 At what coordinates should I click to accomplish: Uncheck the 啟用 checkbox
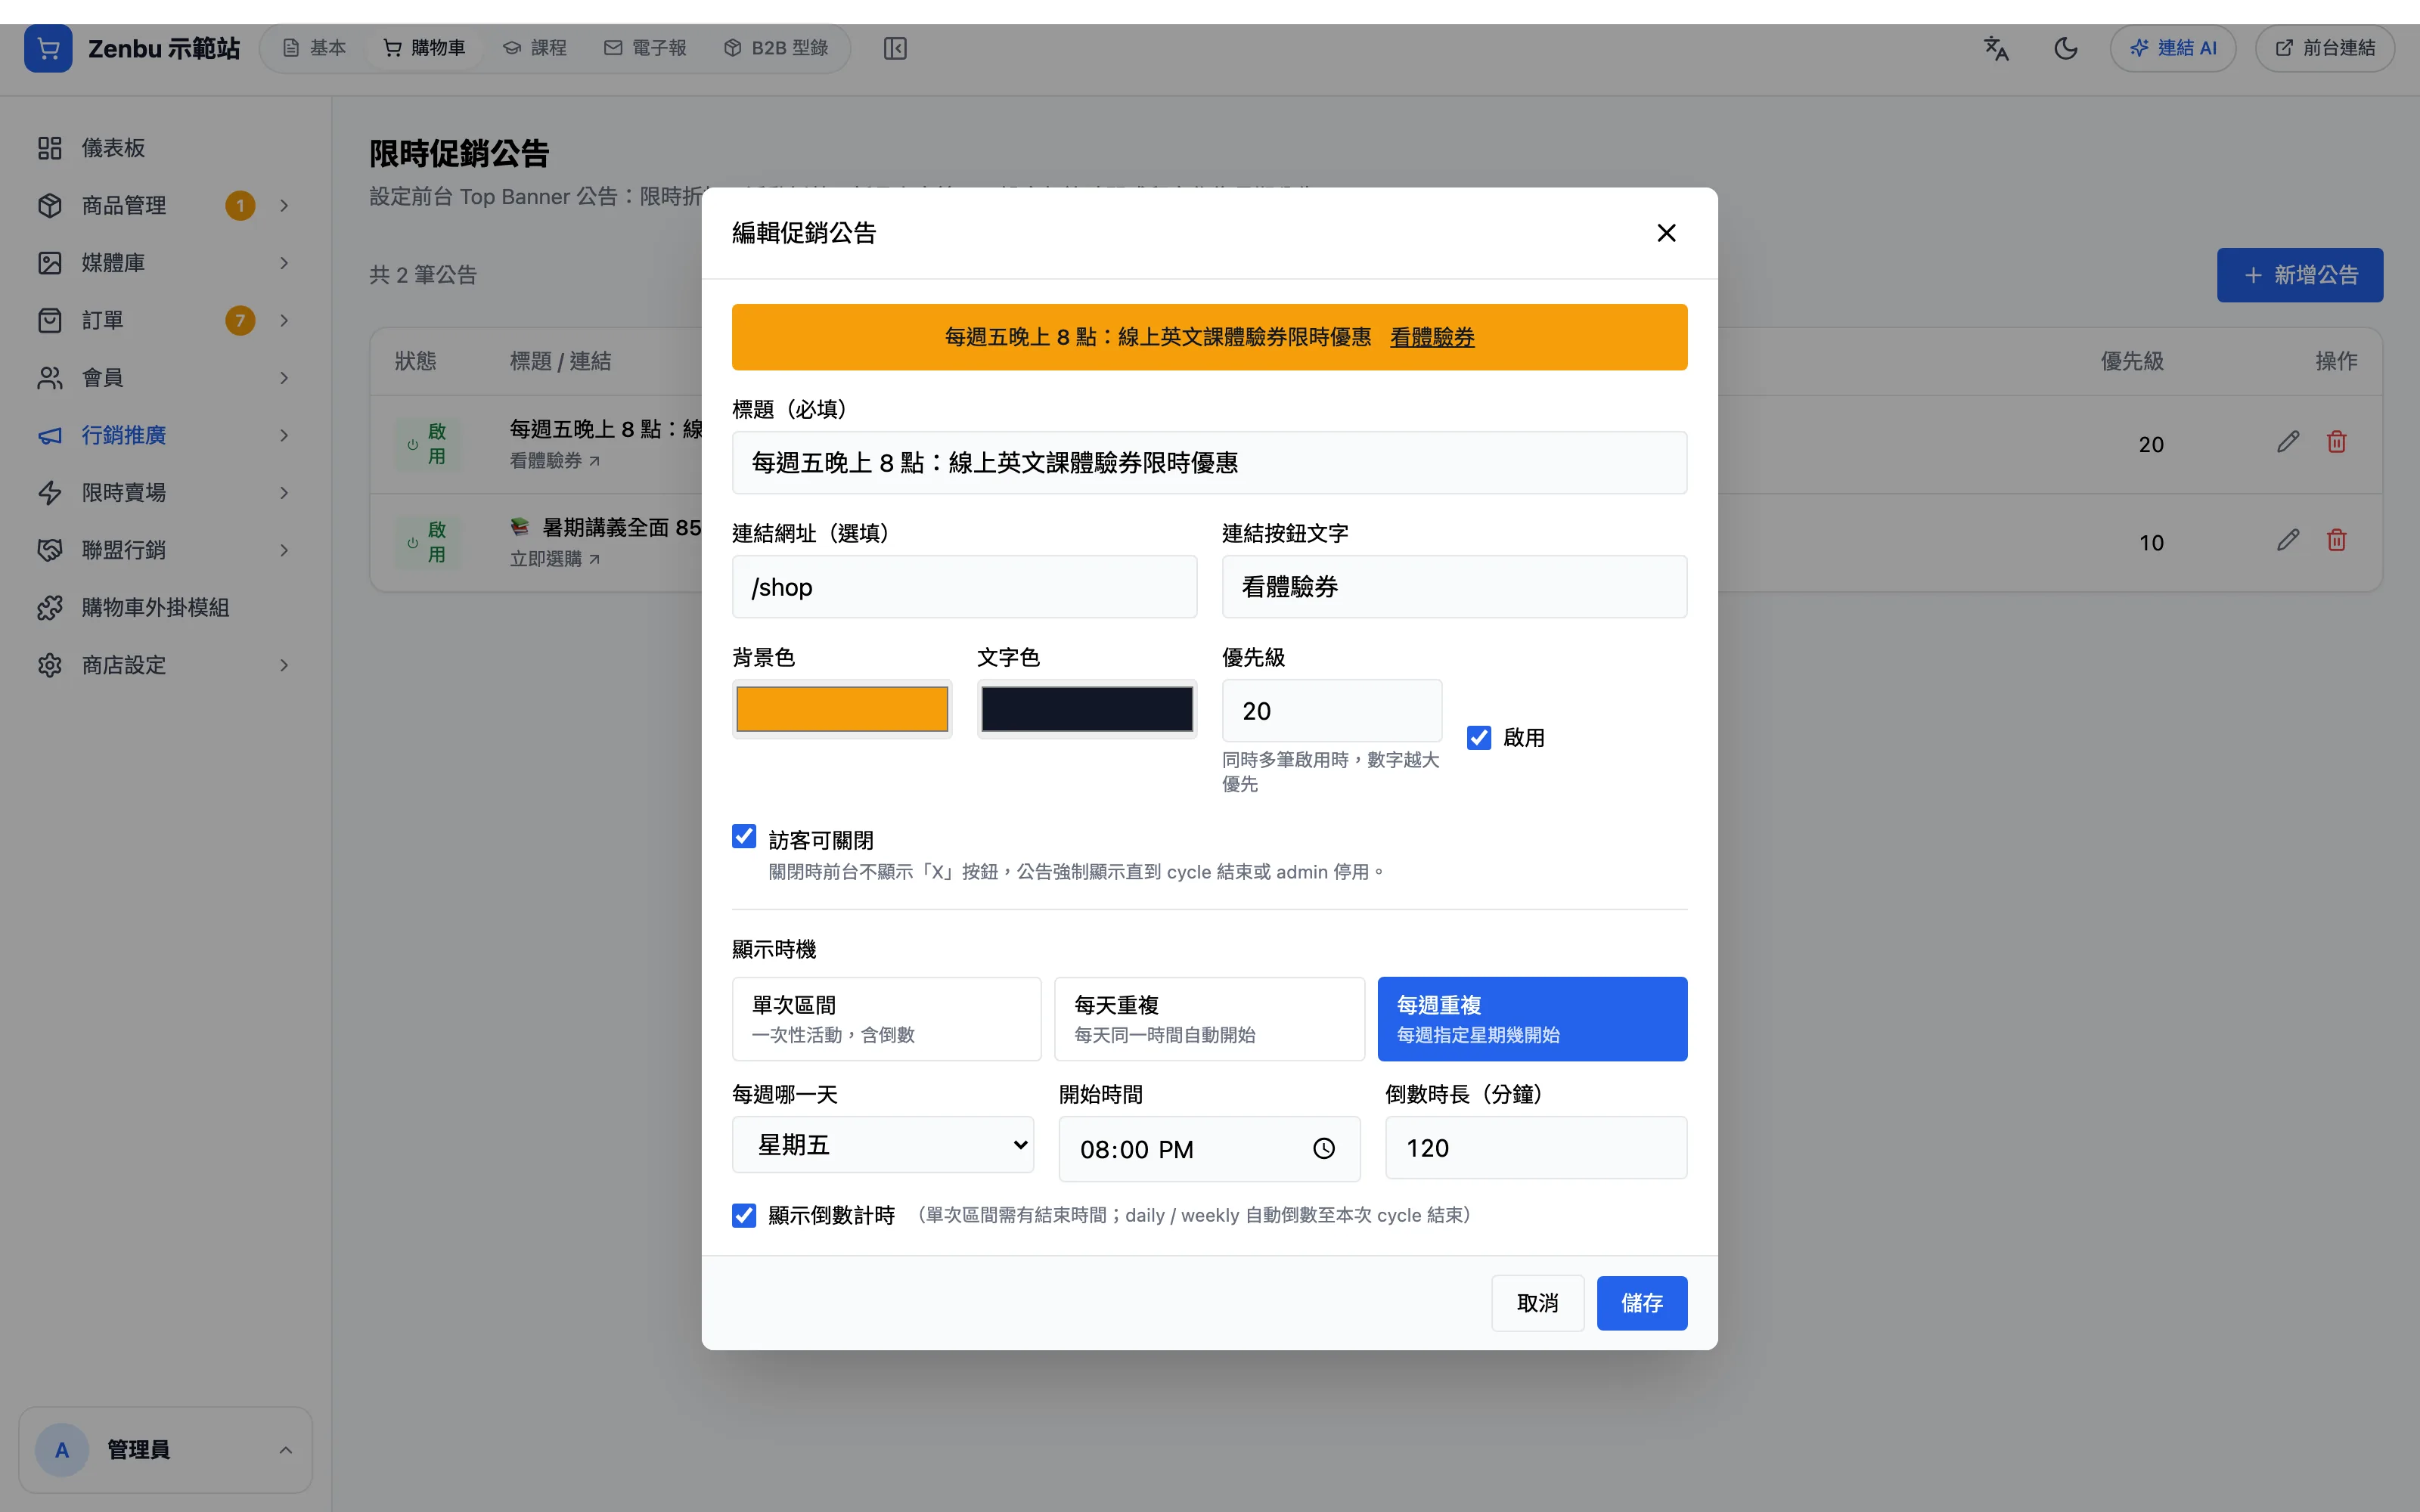point(1479,737)
